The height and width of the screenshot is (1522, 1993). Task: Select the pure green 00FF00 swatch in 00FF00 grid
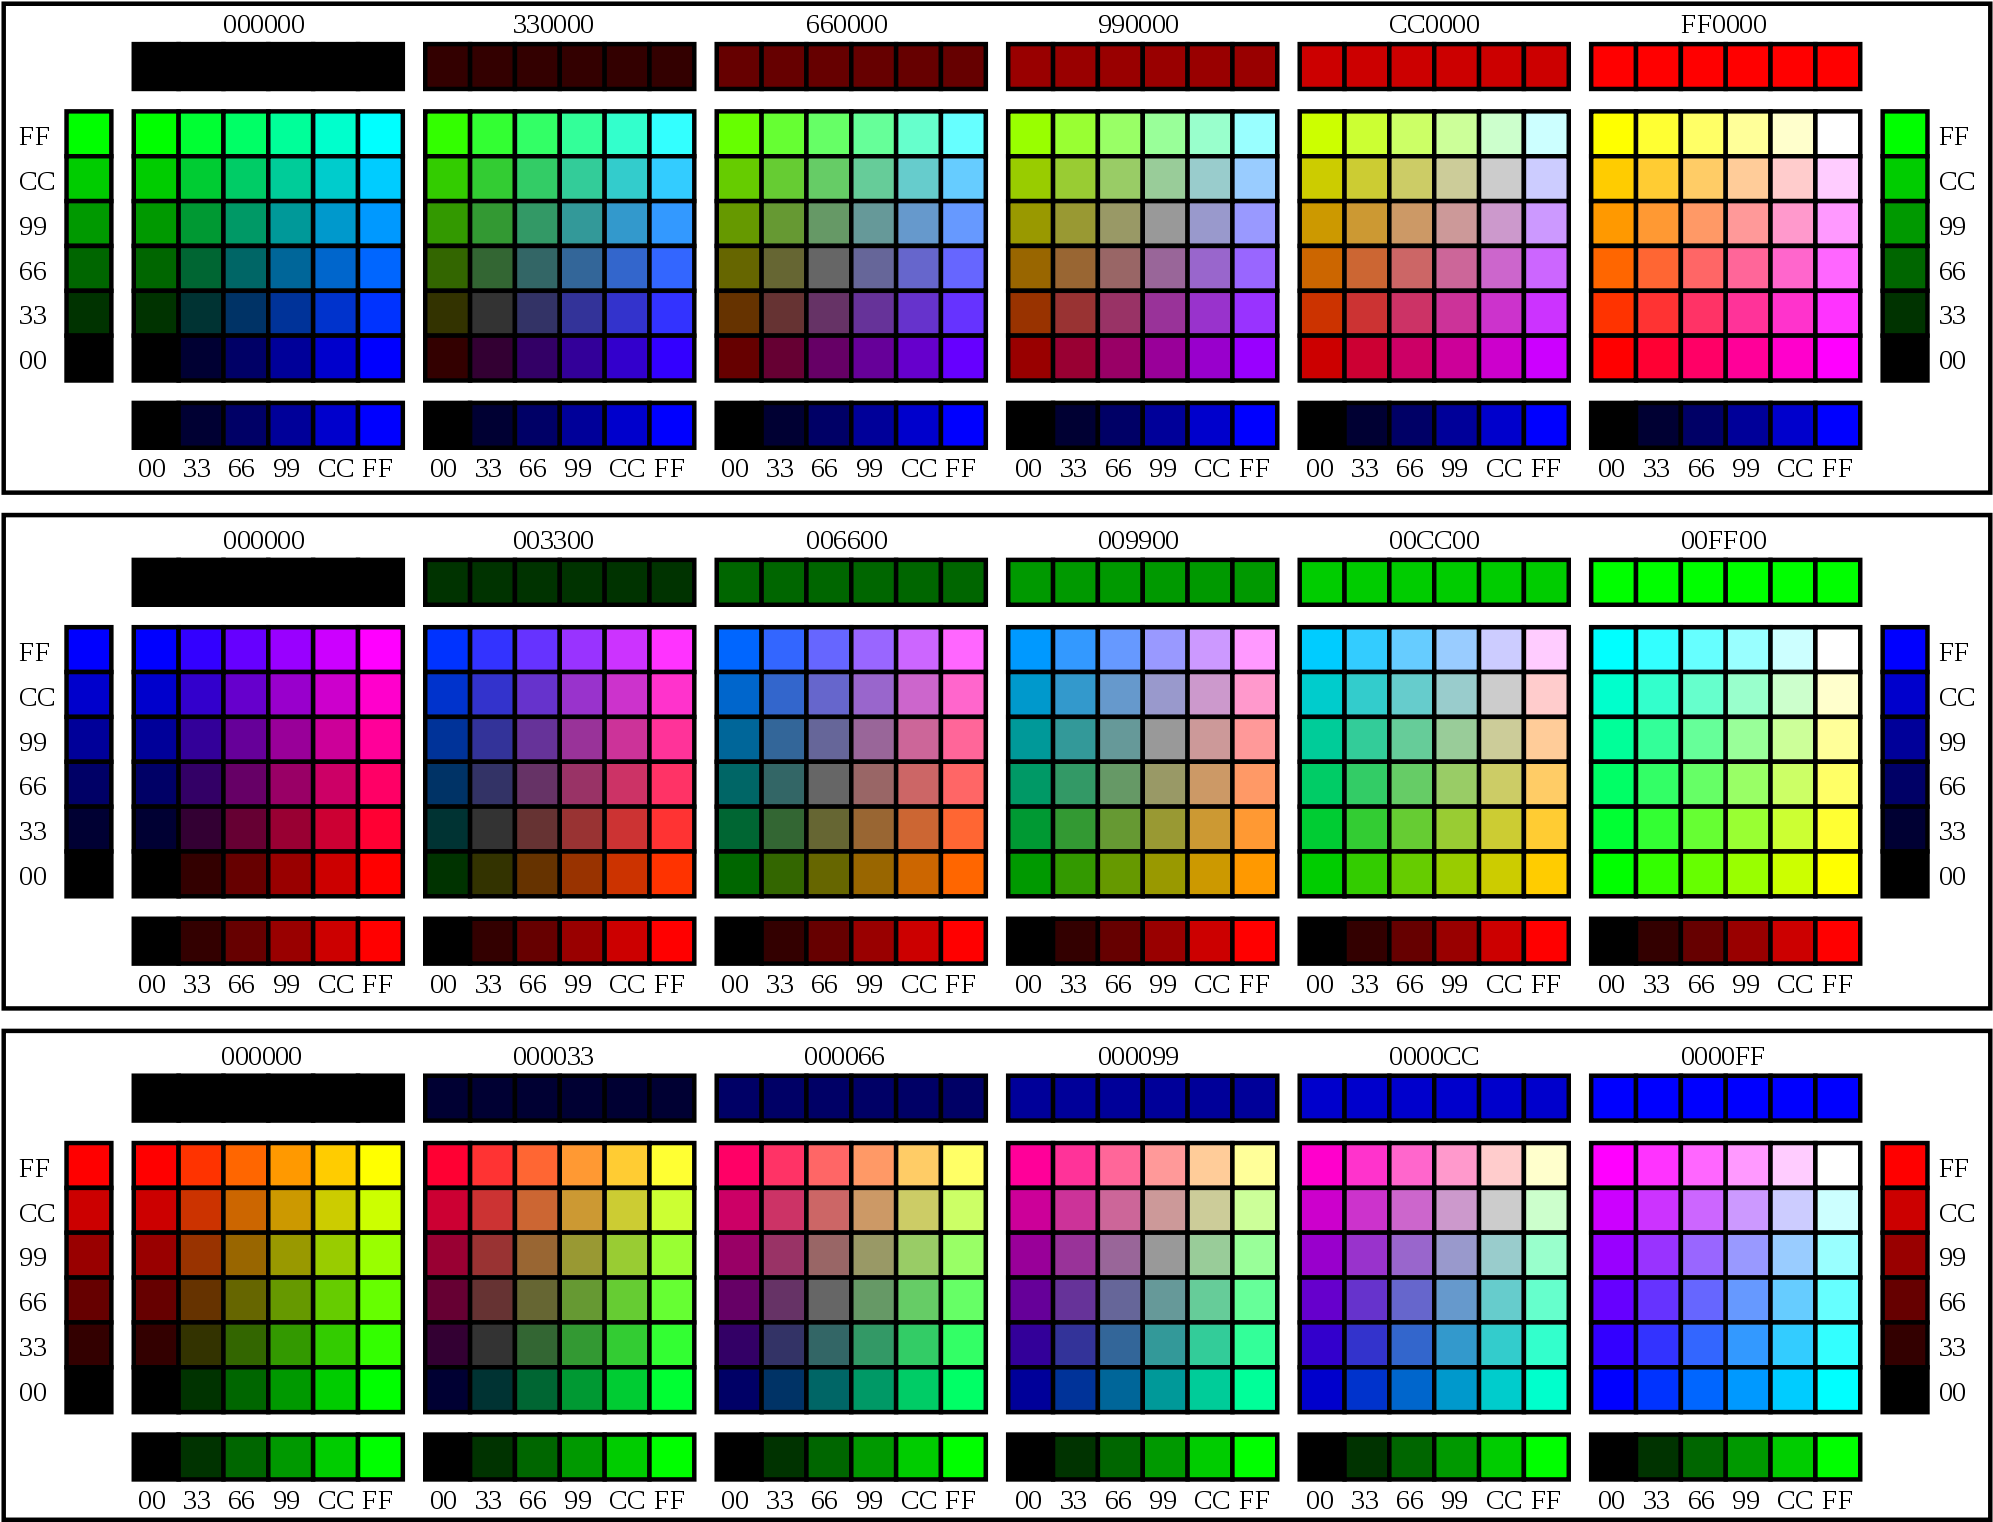(x=1613, y=874)
